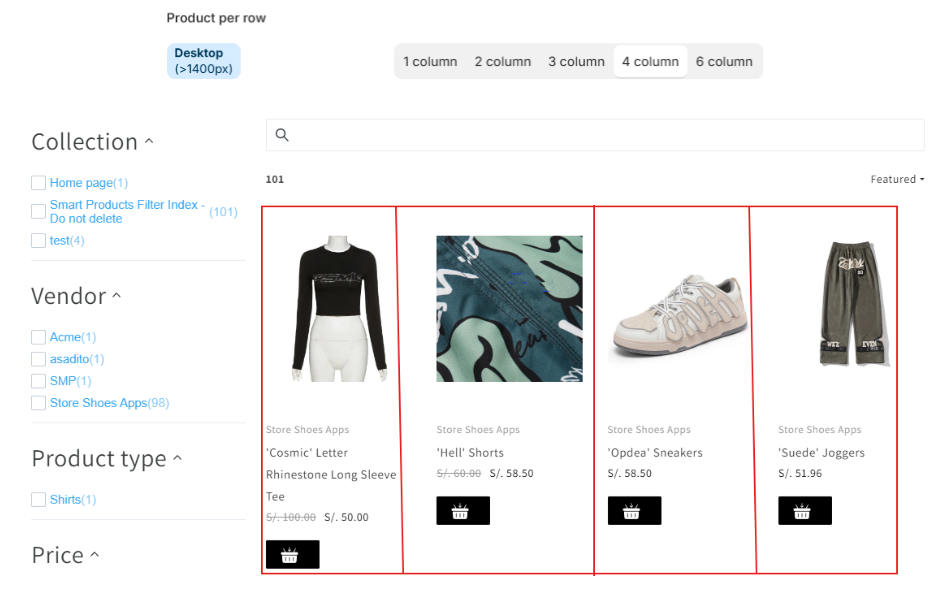Click into the product search field
This screenshot has width=938, height=590.
[600, 135]
